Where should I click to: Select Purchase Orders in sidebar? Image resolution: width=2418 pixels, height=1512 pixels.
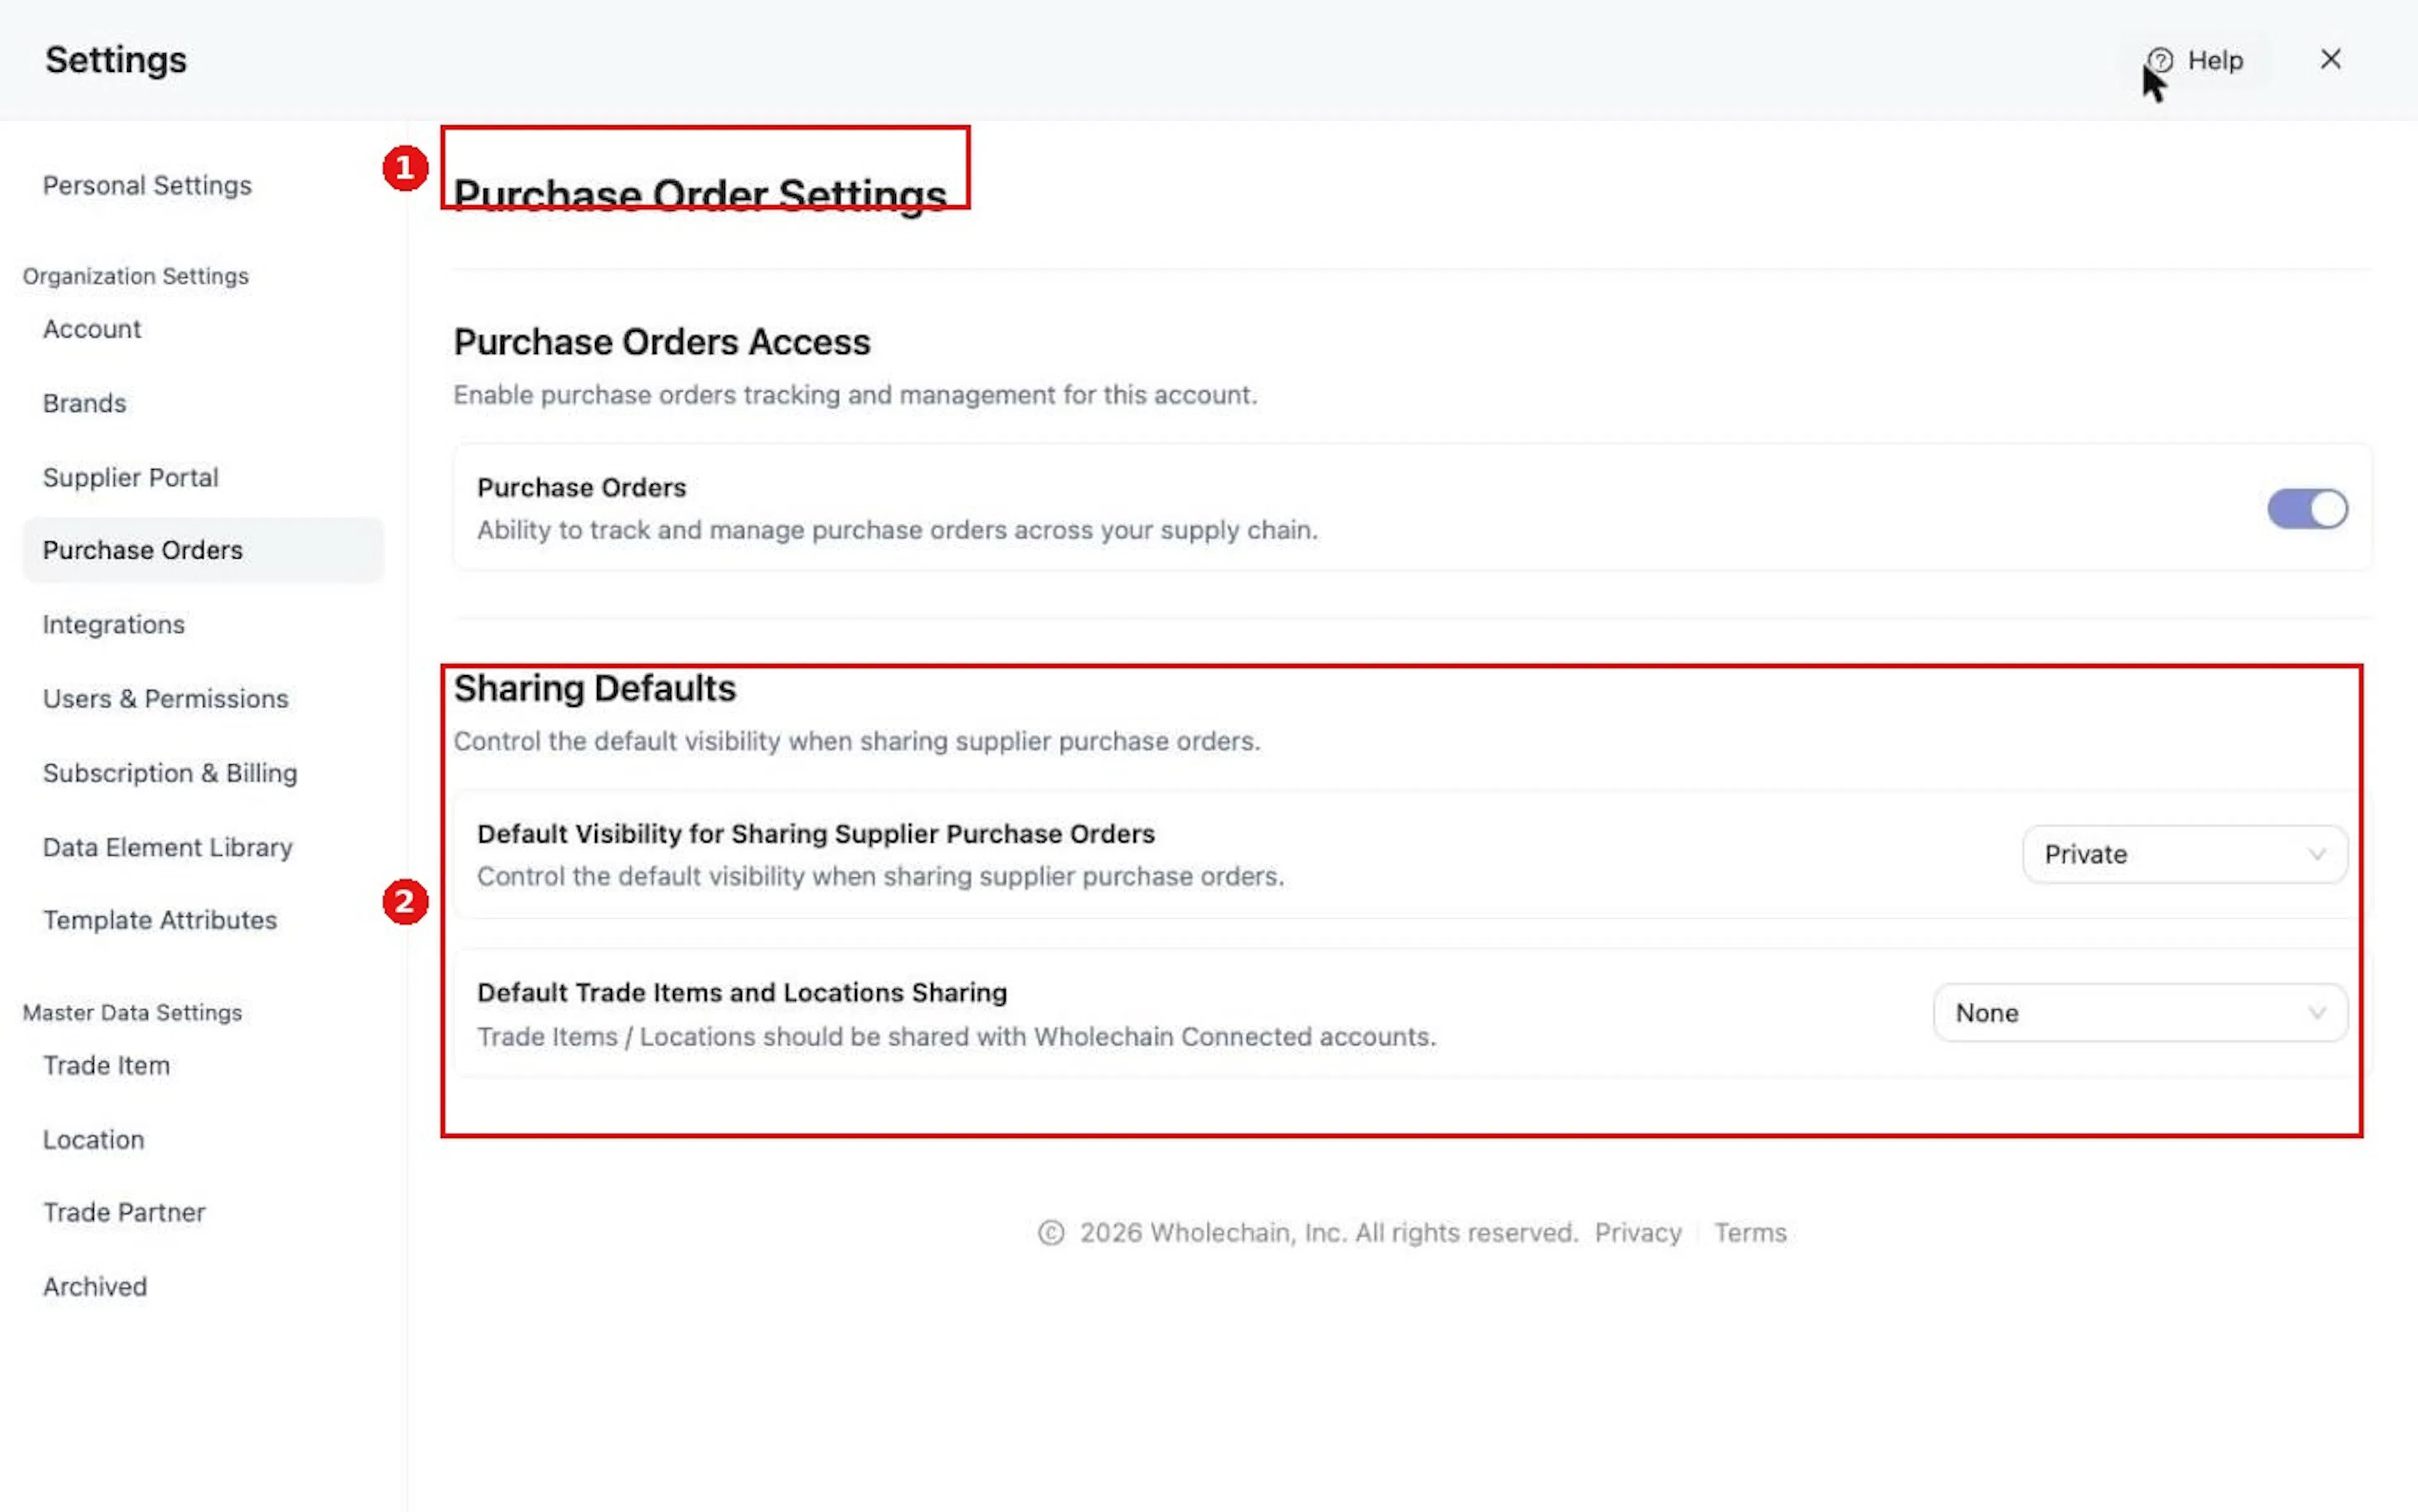pyautogui.click(x=203, y=550)
